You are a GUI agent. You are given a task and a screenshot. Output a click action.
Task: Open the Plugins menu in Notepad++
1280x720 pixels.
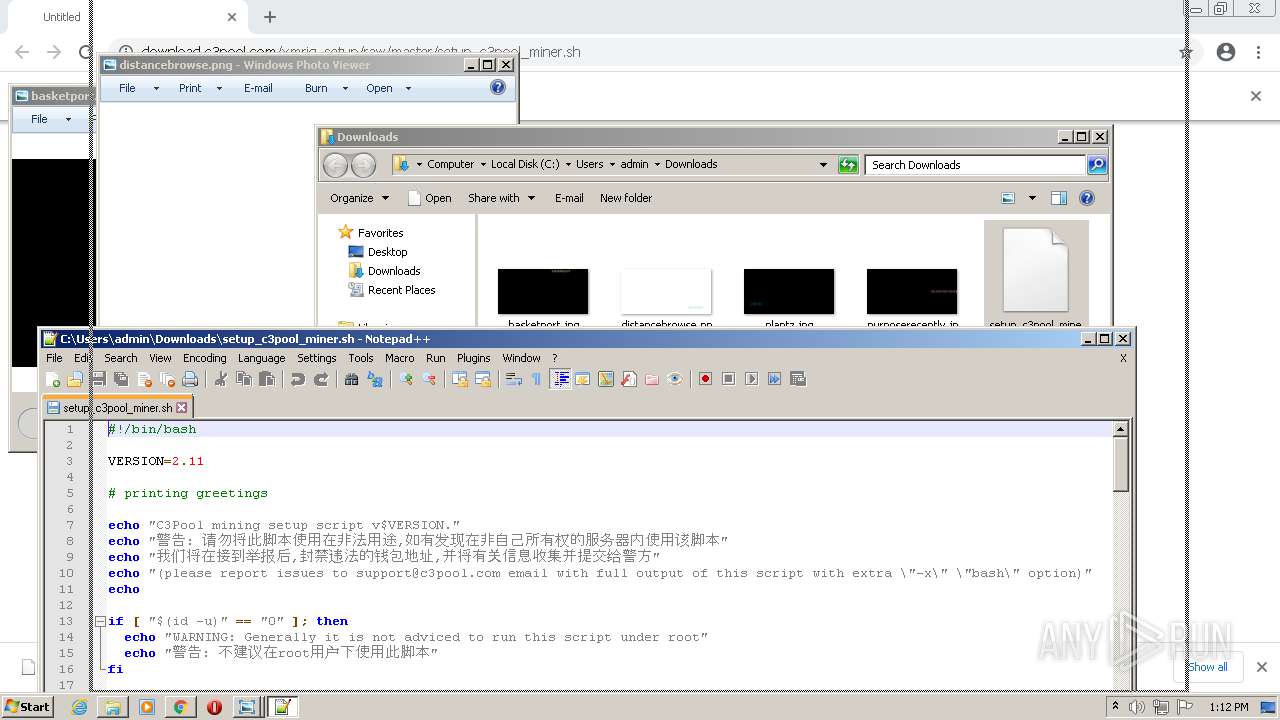click(x=474, y=358)
